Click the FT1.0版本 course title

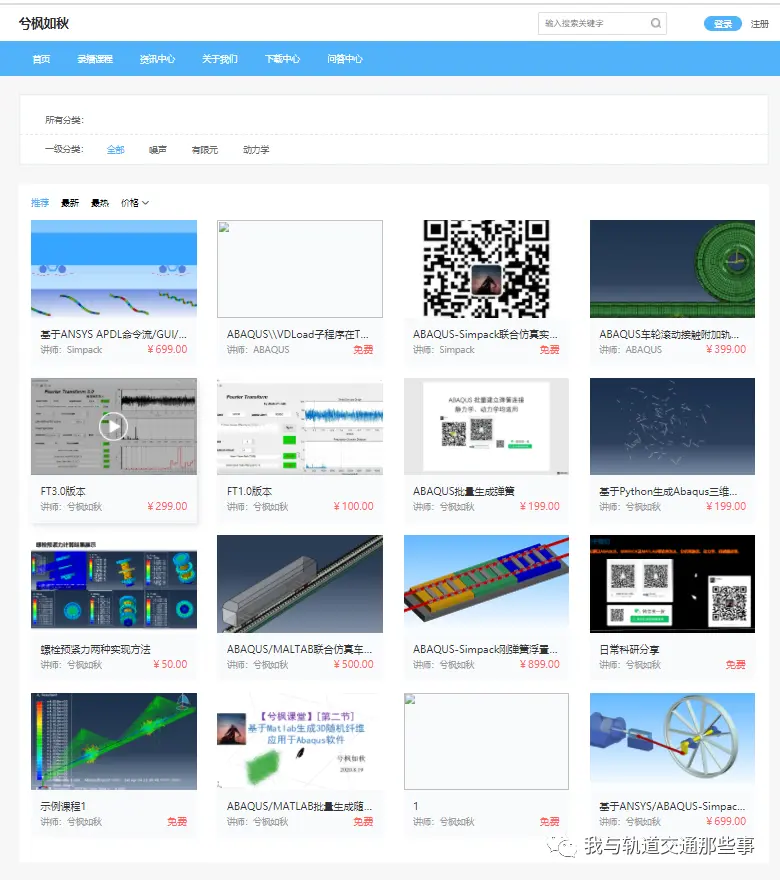click(x=249, y=492)
